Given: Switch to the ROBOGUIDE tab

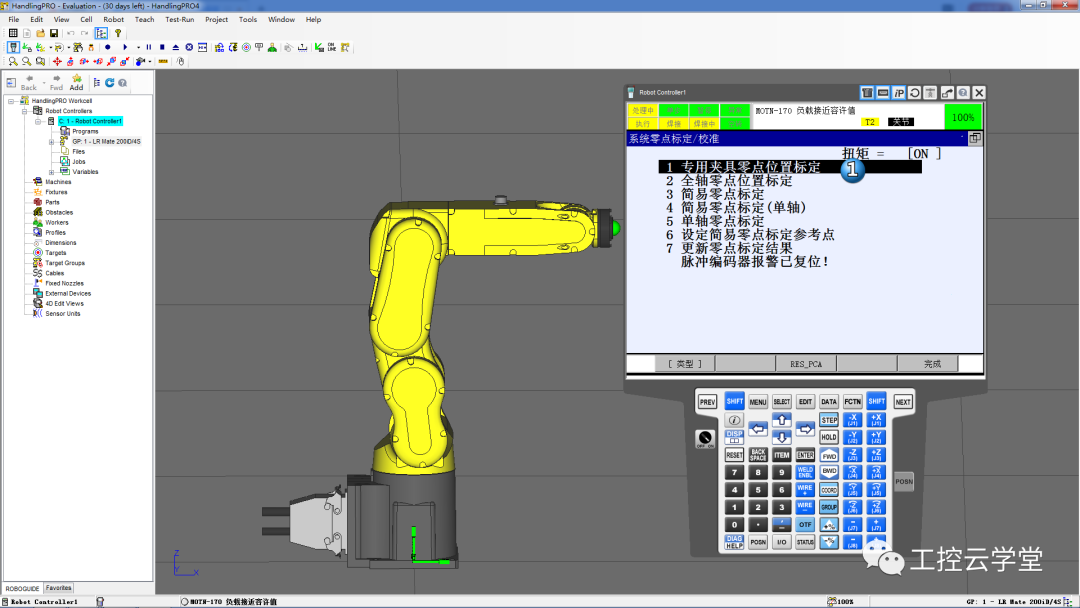Looking at the screenshot, I should pyautogui.click(x=22, y=589).
